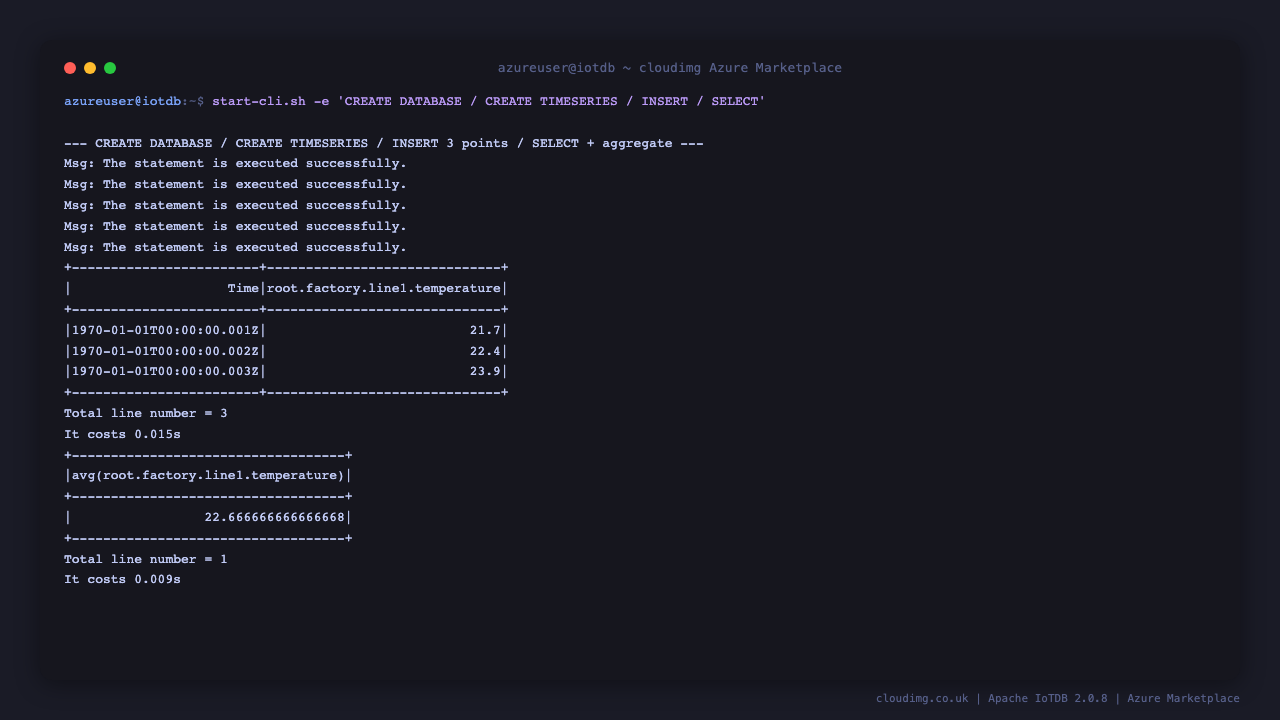Image resolution: width=1280 pixels, height=720 pixels.
Task: Click the timestamp '1970-01-01T00:00:00.001Z'
Action: 165,330
